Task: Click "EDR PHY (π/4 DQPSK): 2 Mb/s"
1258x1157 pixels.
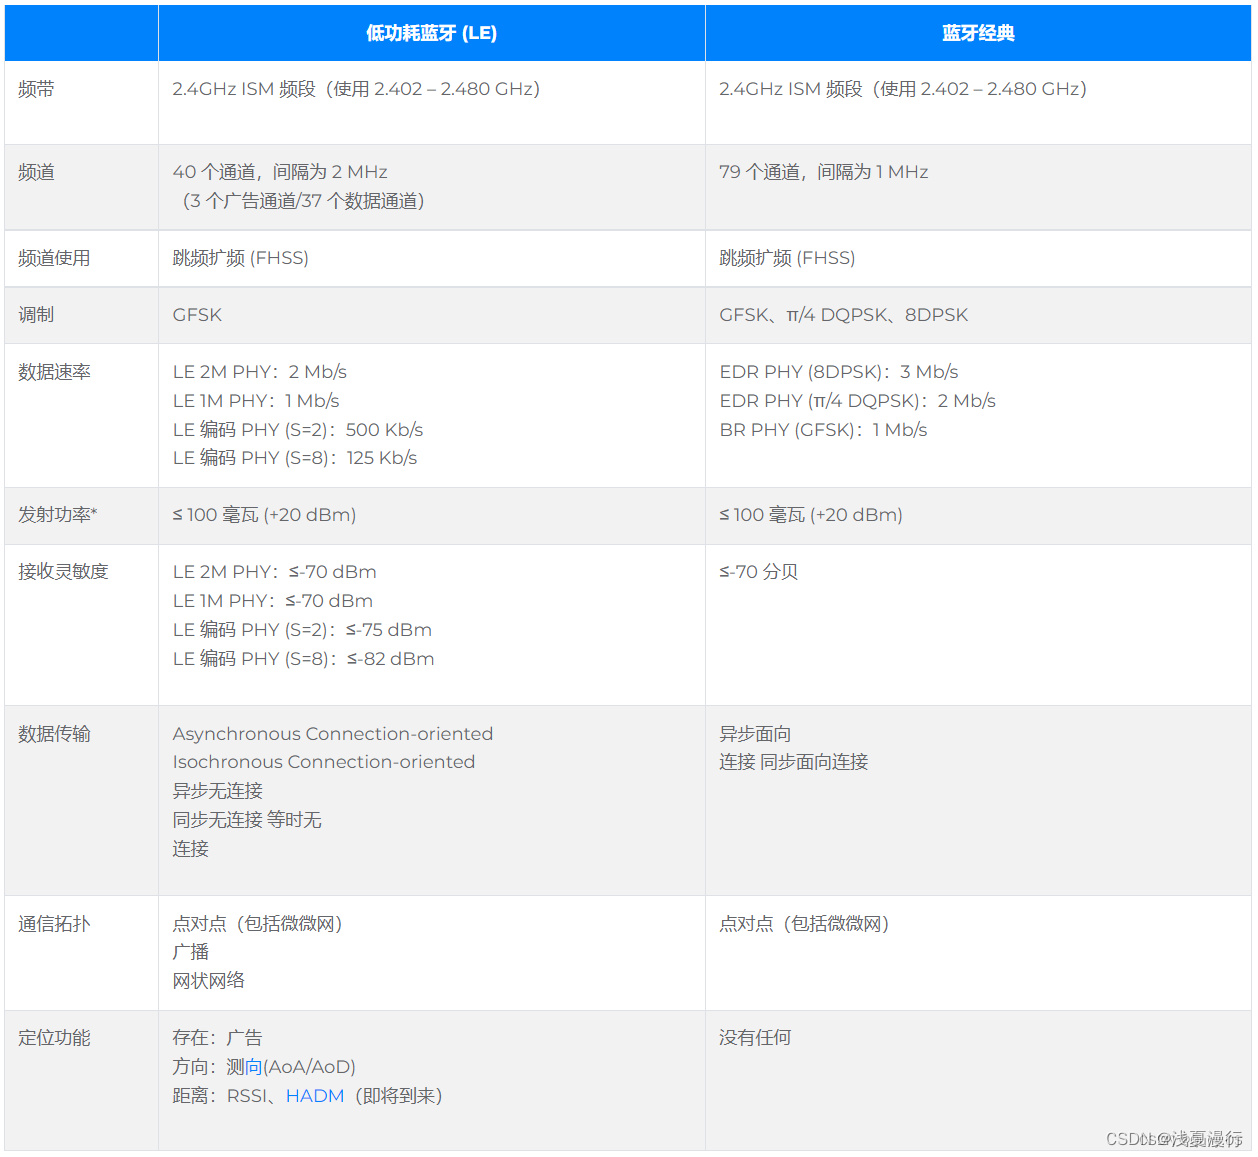Action: pos(858,401)
